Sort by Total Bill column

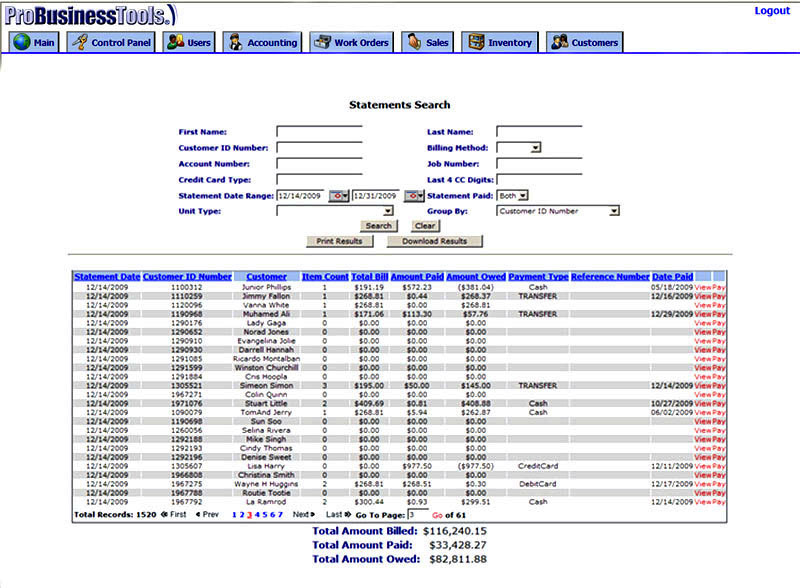pyautogui.click(x=370, y=277)
